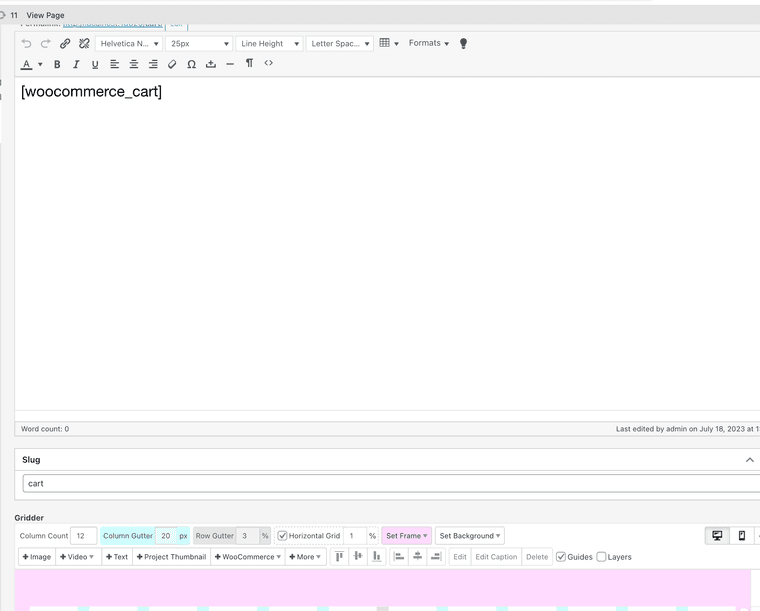
Task: Open the Formats menu
Action: [428, 43]
